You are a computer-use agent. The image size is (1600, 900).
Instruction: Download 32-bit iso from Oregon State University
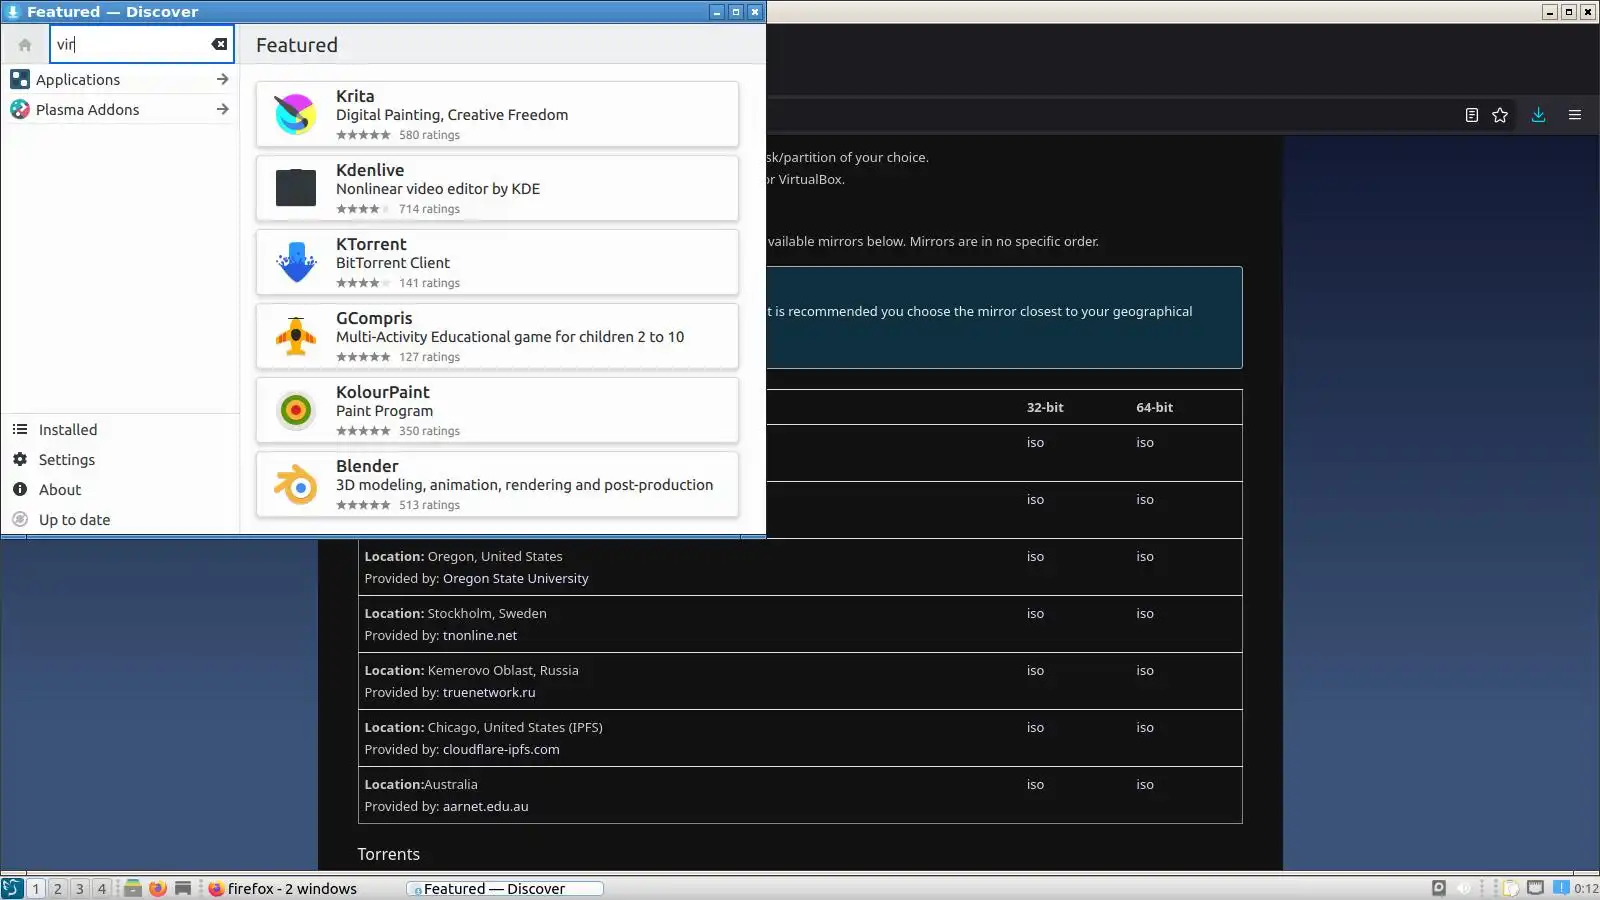pos(1035,557)
